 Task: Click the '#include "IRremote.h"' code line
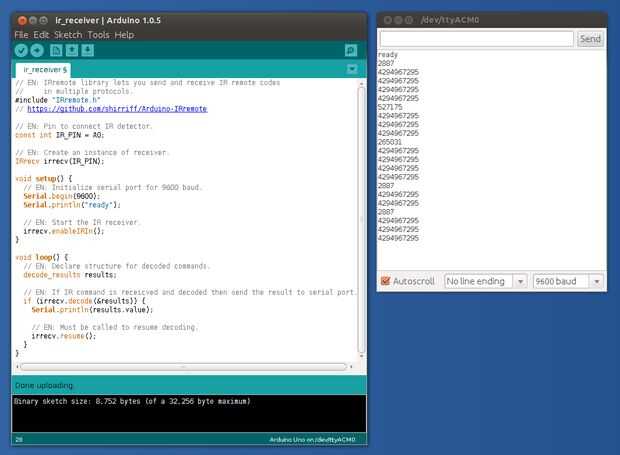click(x=58, y=100)
